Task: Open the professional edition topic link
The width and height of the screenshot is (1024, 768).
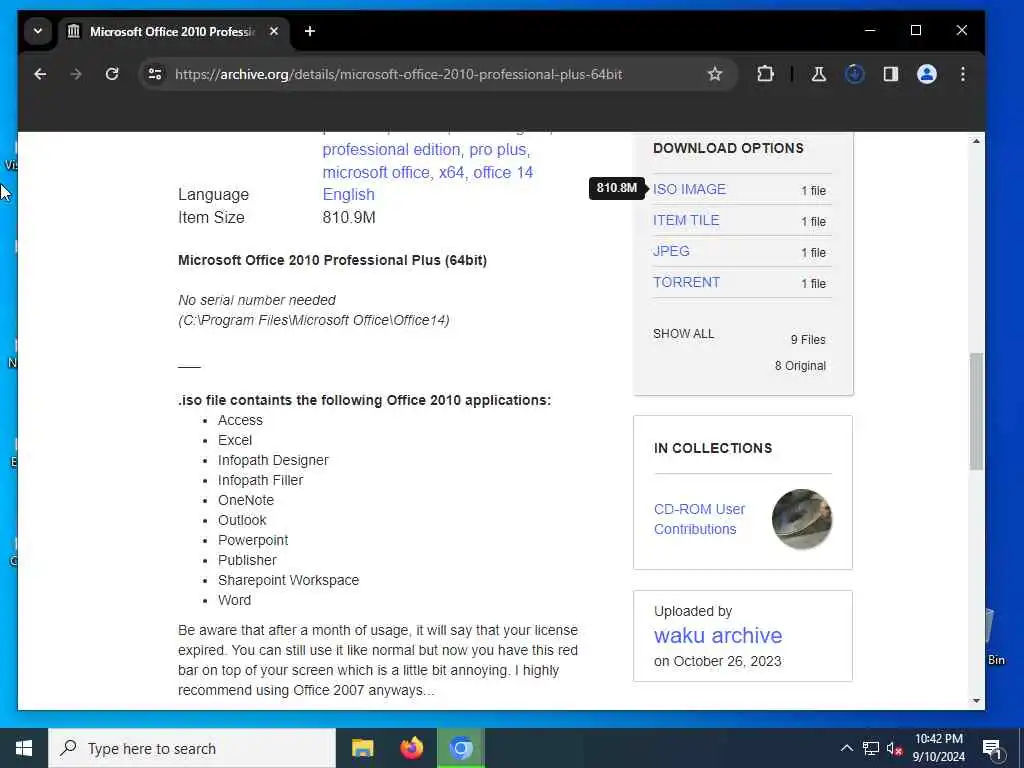Action: [x=391, y=150]
